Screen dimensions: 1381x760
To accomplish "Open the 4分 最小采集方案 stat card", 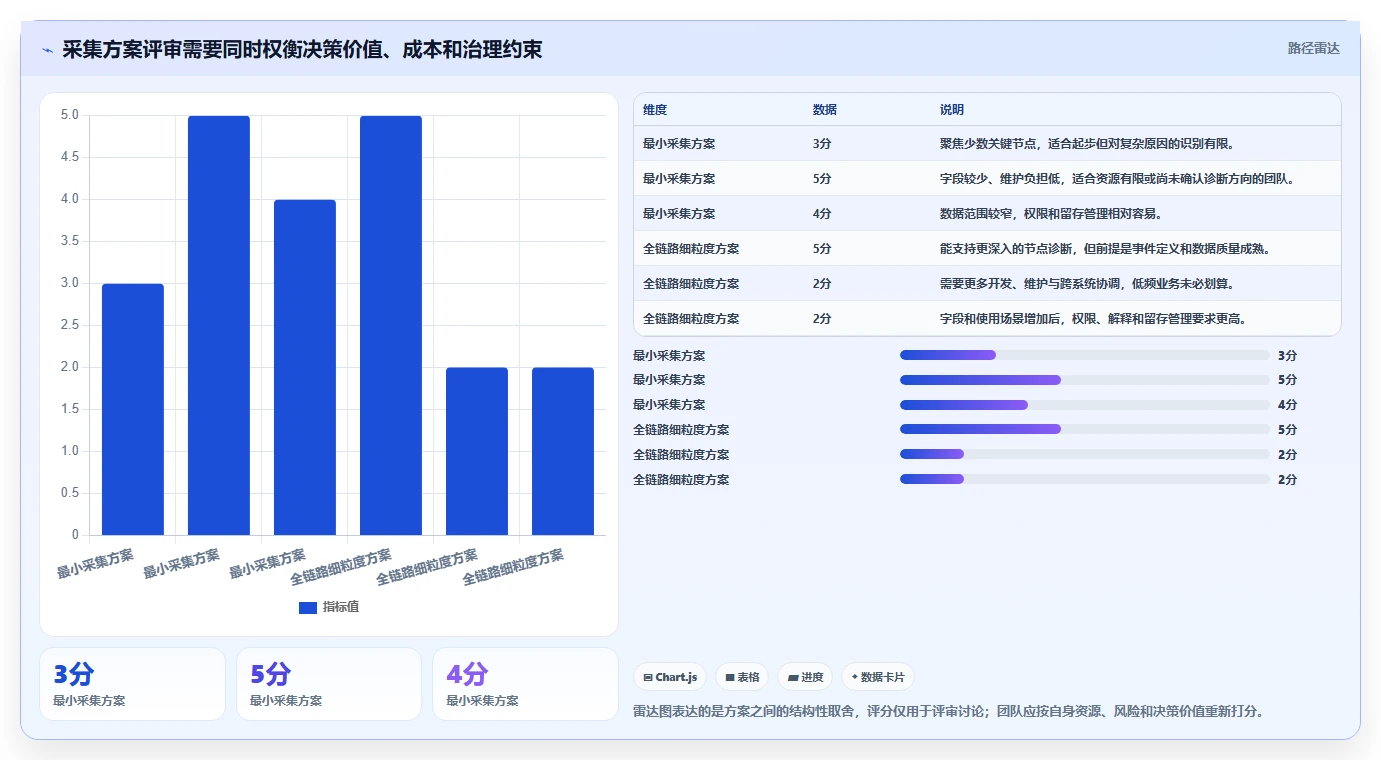I will 525,684.
